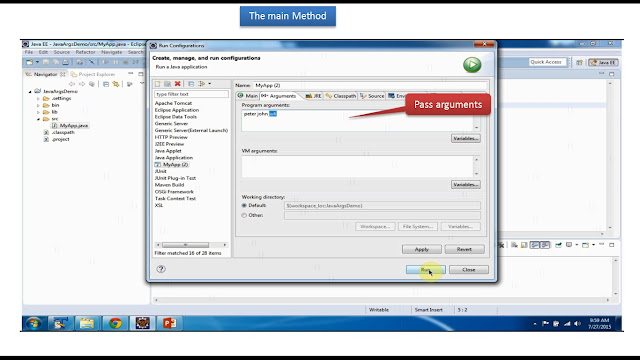Screen dimensions: 640x360
Task: Select the Default working directory radio button
Action: 244,205
